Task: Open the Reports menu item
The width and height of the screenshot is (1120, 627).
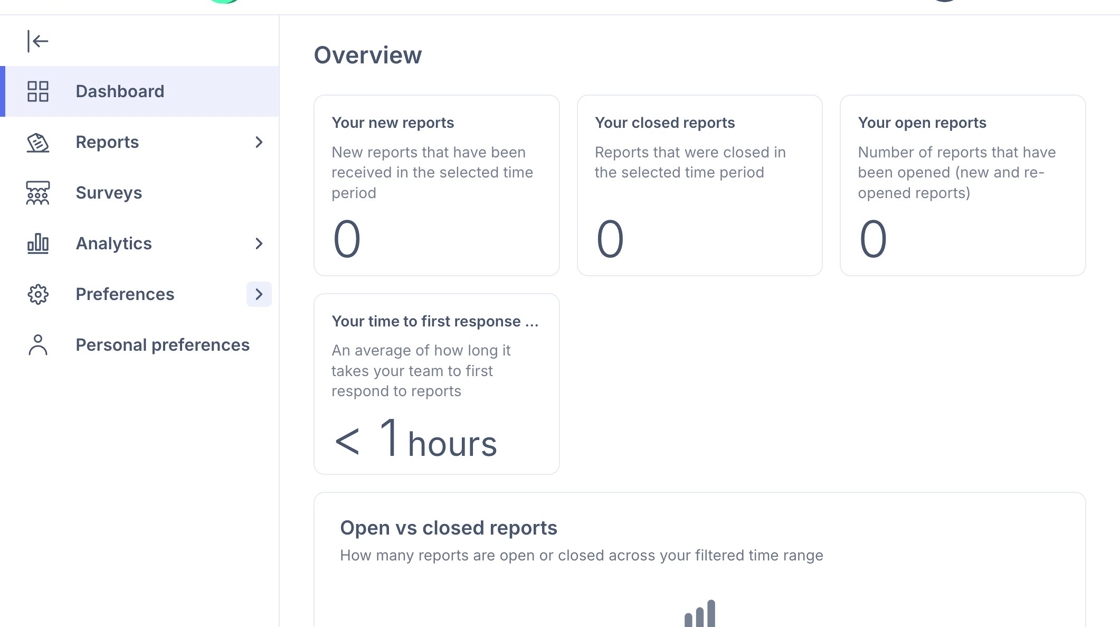Action: pyautogui.click(x=139, y=142)
